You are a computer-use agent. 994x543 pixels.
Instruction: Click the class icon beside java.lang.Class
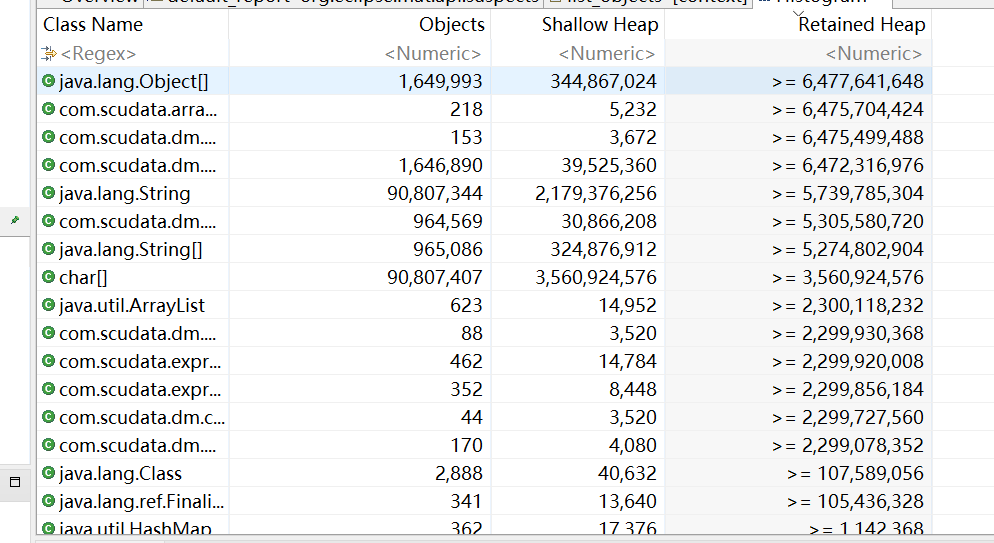point(48,473)
